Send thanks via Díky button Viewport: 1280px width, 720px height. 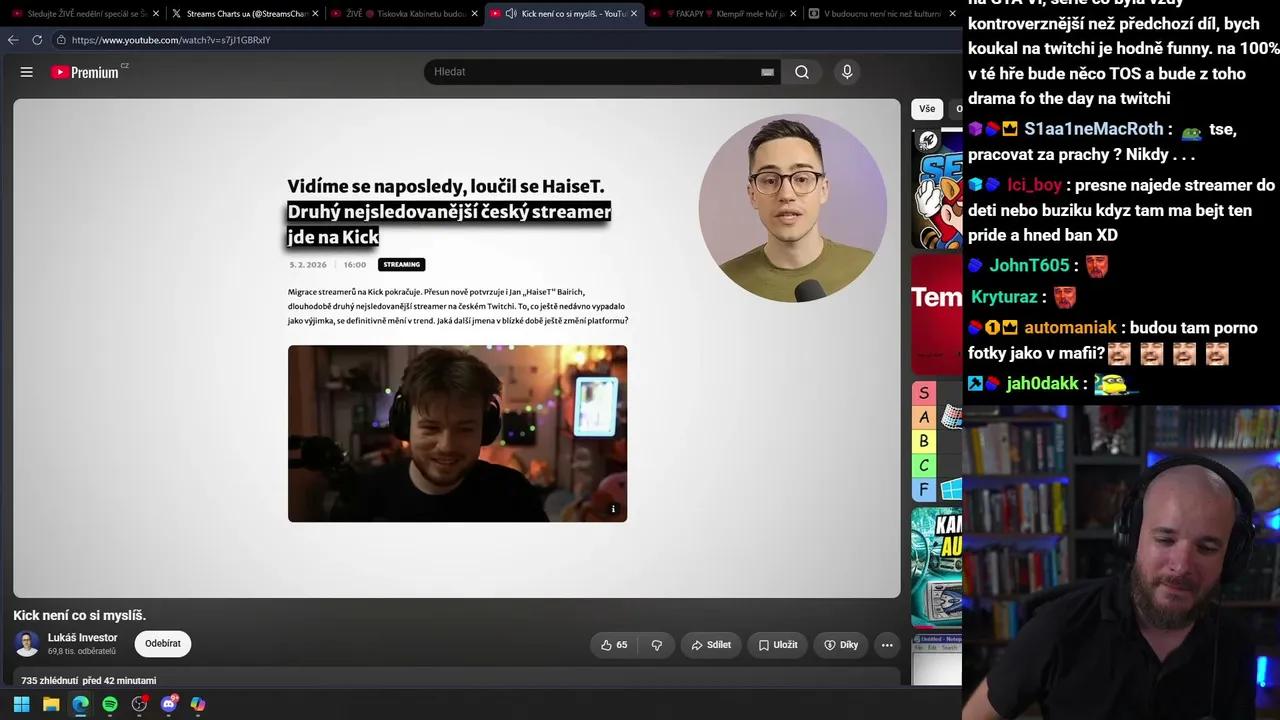[x=841, y=645]
